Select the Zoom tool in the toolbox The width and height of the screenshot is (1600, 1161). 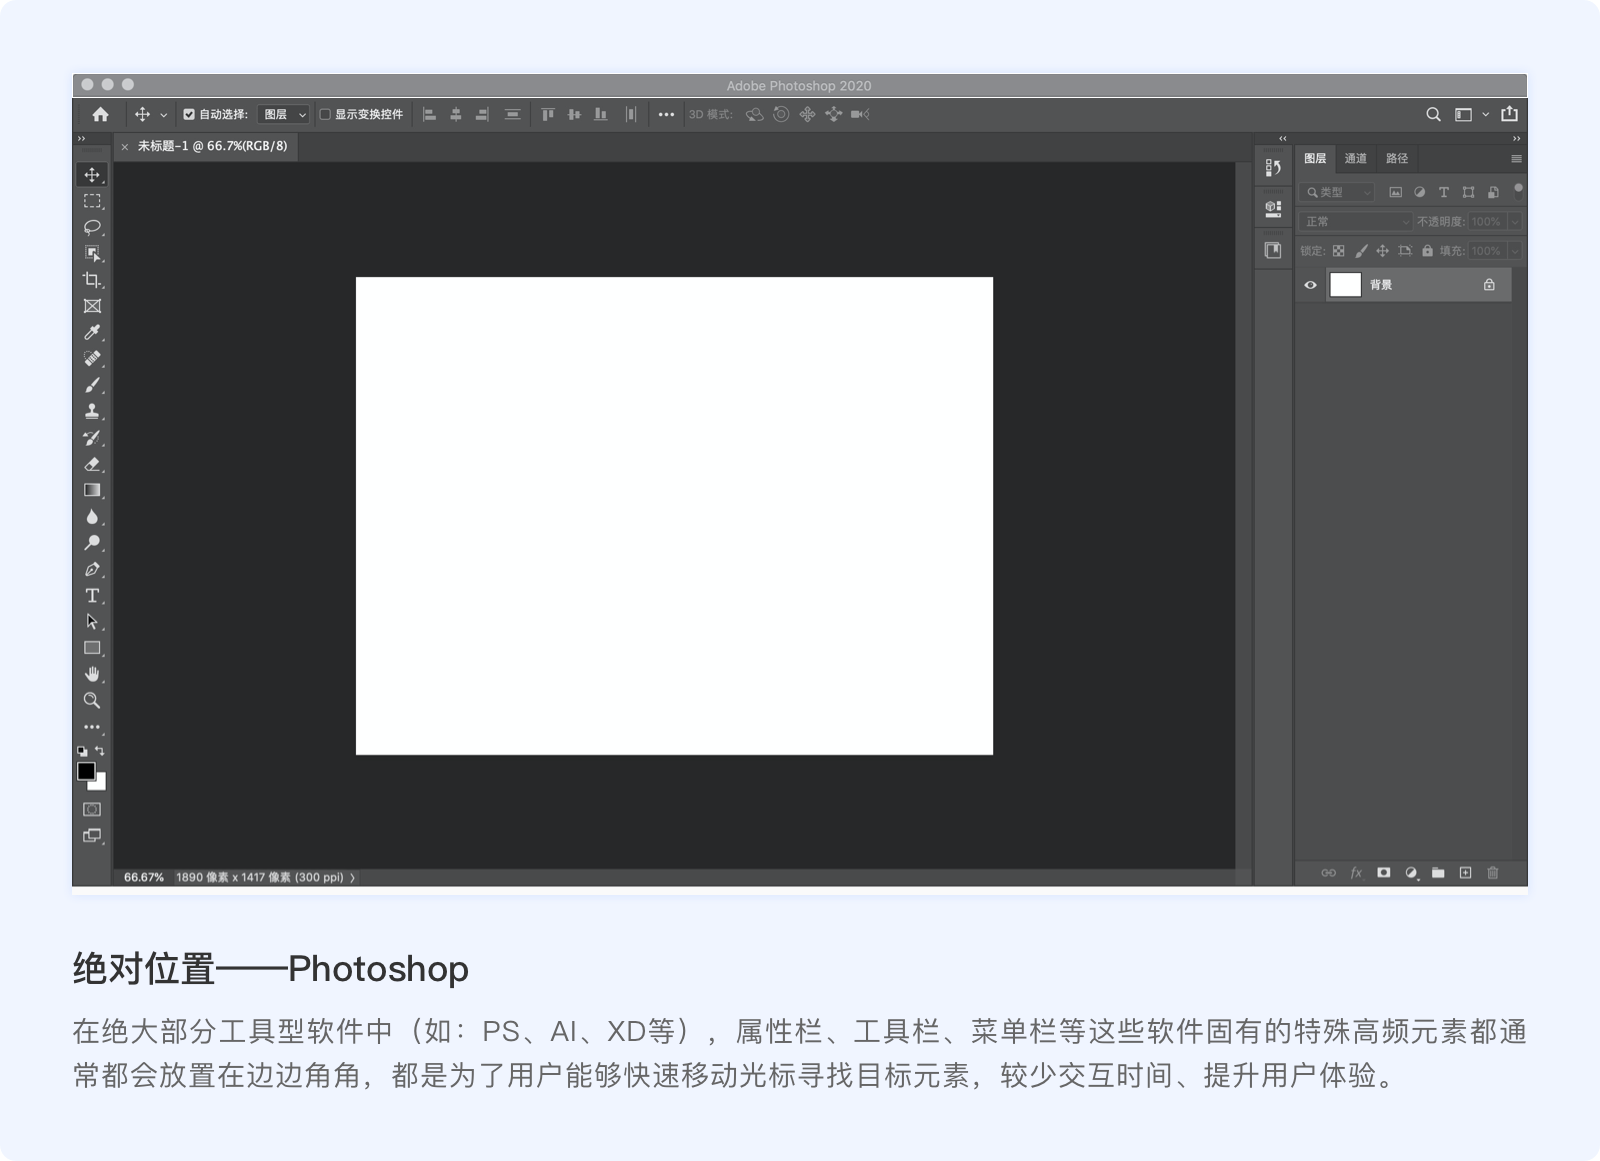[x=92, y=700]
